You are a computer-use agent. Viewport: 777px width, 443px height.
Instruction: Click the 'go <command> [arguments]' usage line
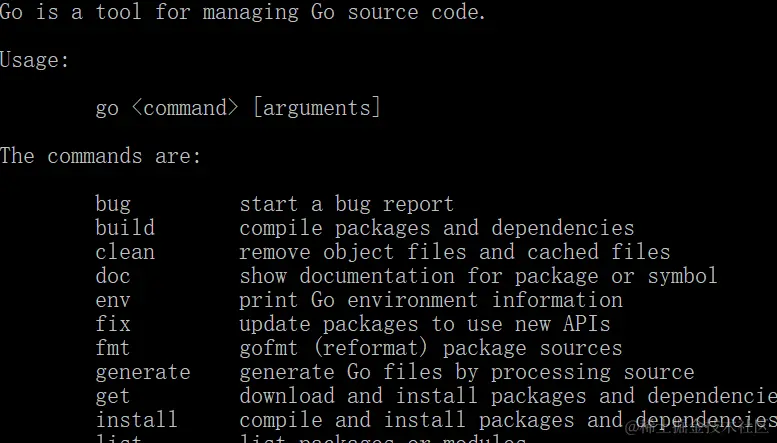tap(238, 108)
